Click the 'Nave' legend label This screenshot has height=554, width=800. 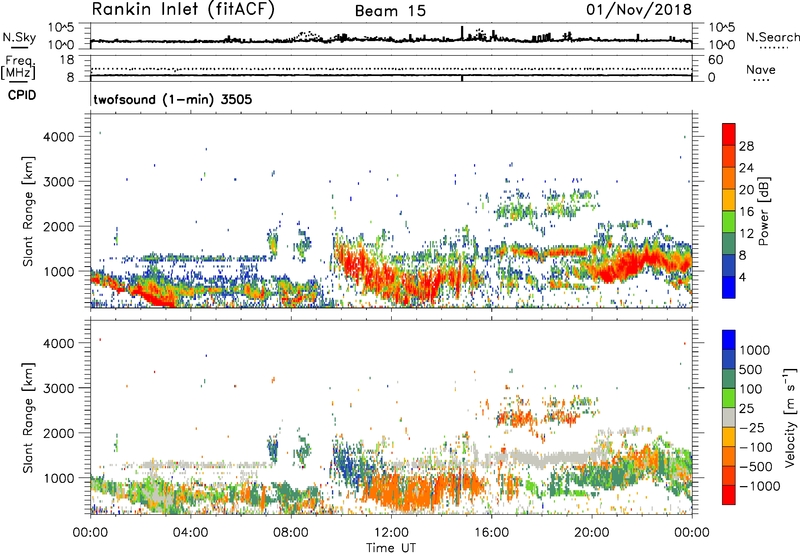click(761, 70)
